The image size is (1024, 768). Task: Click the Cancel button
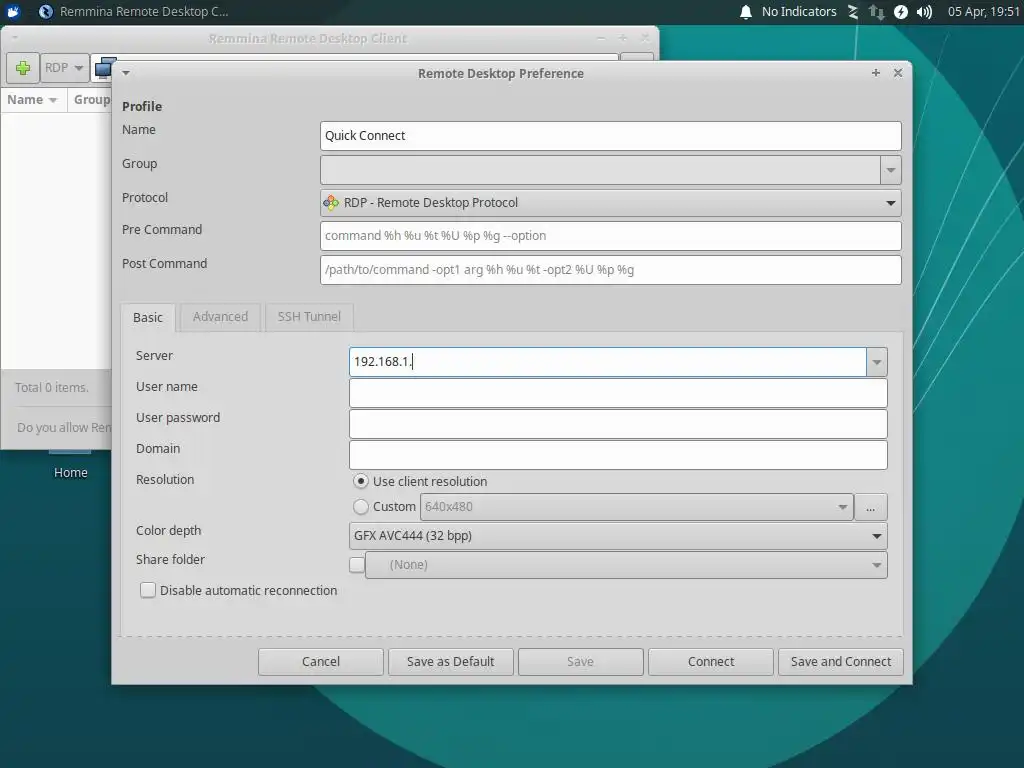coord(321,662)
